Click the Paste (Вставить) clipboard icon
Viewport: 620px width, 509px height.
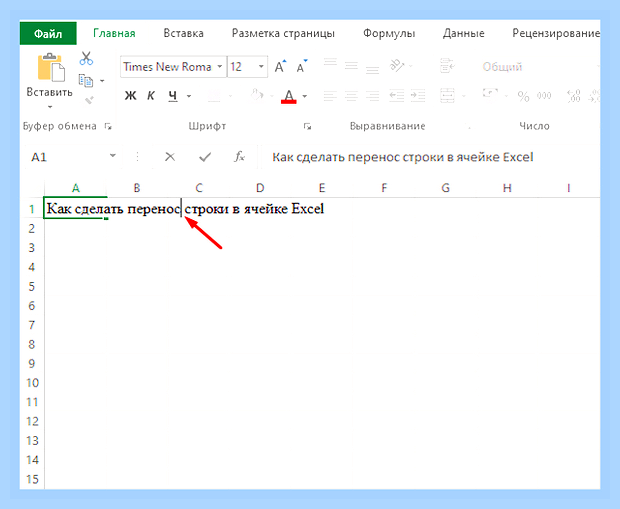click(50, 67)
